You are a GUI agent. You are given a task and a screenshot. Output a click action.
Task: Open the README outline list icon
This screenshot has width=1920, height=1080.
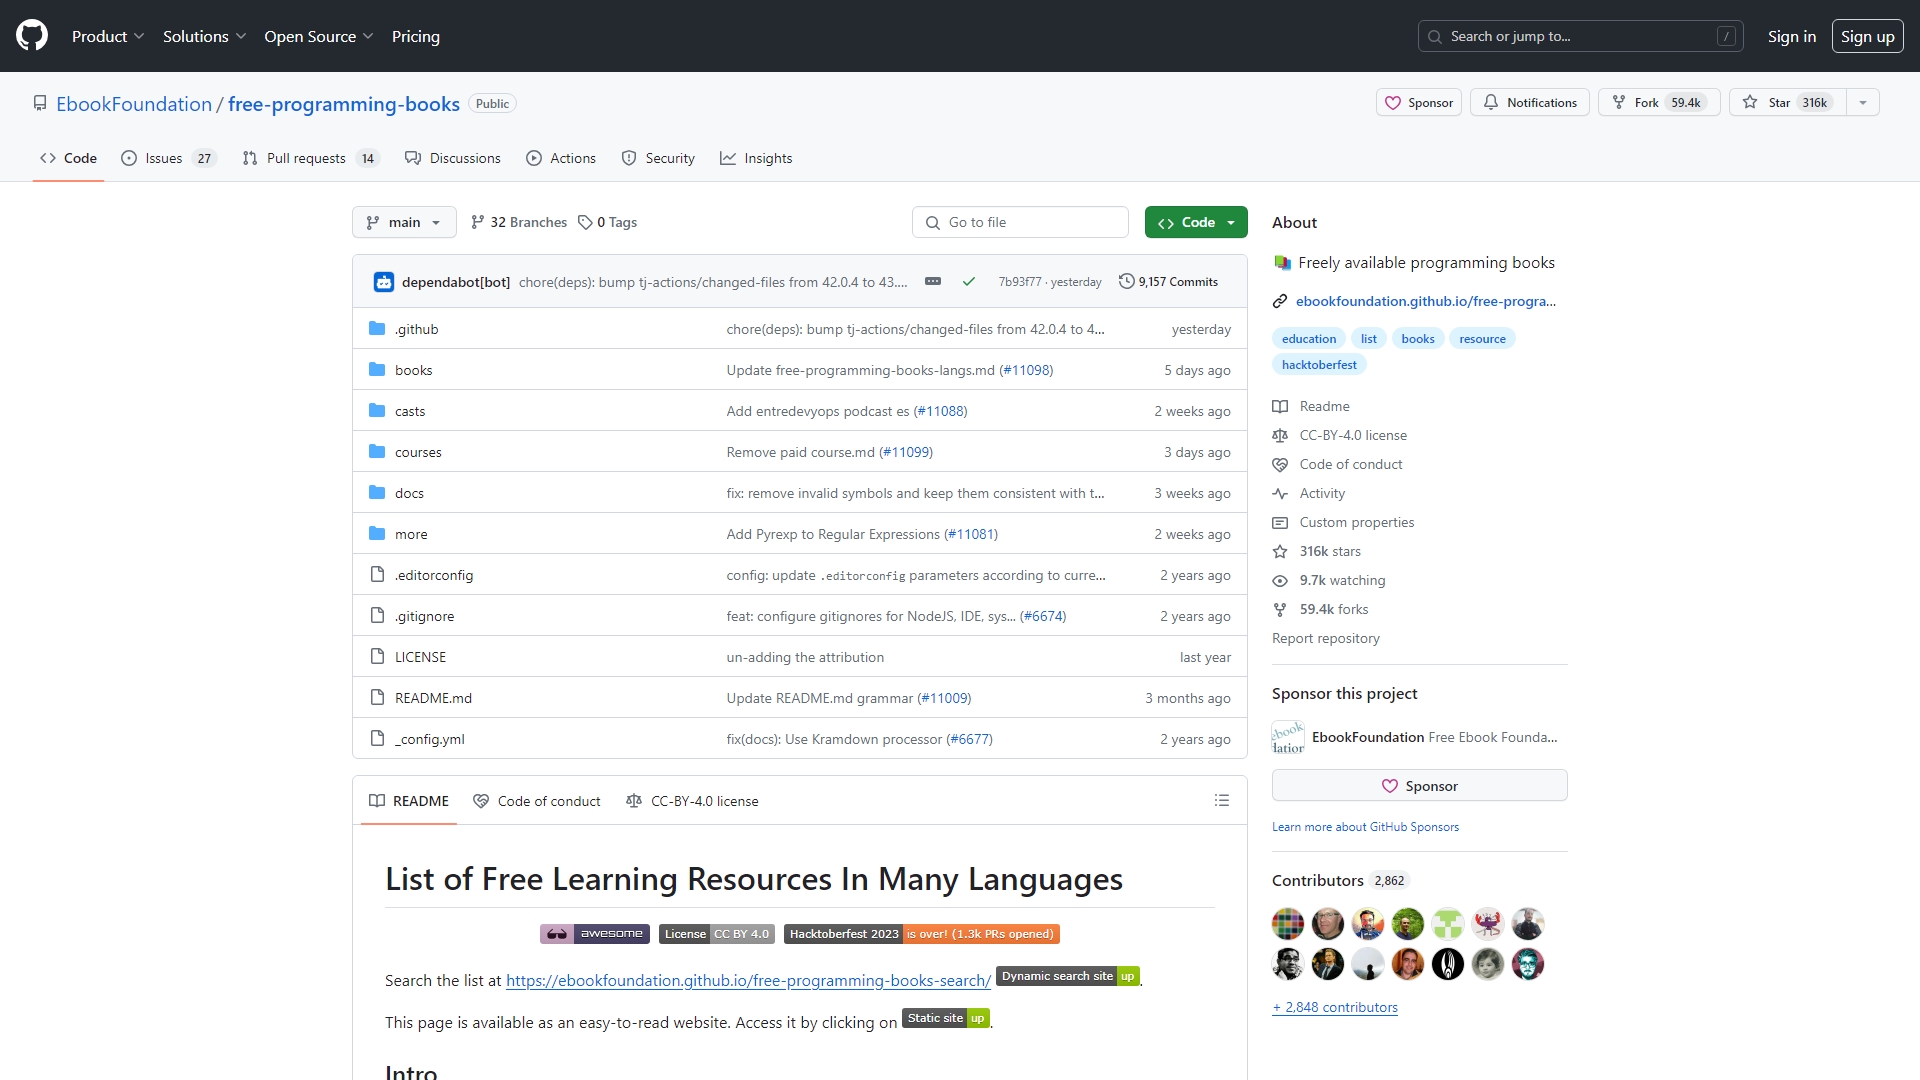pos(1222,800)
